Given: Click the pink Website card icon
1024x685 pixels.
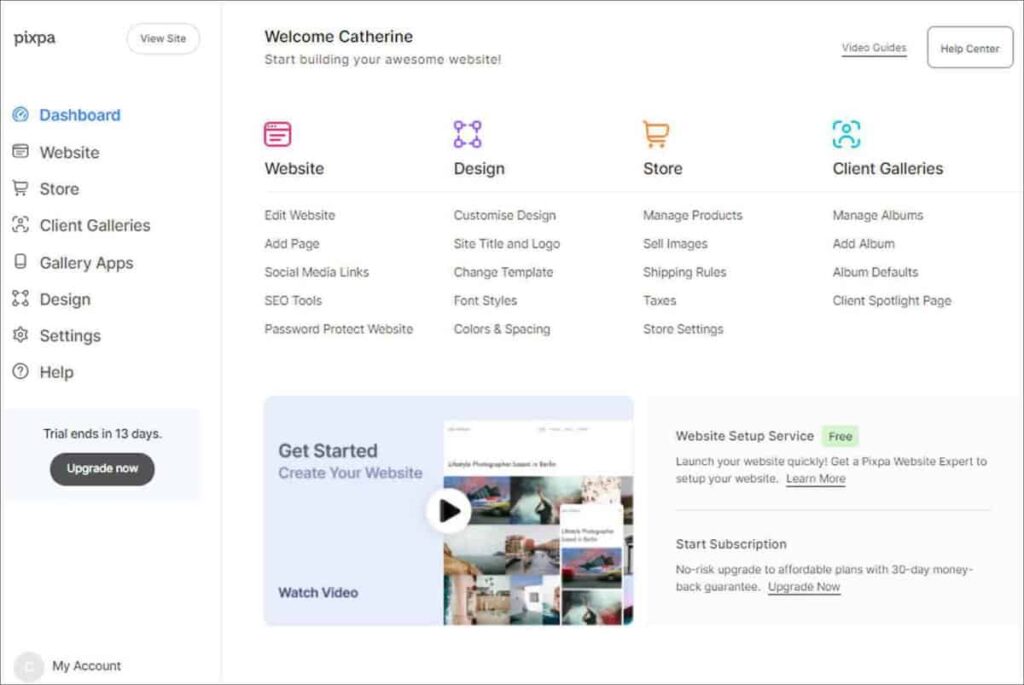Looking at the screenshot, I should coord(278,133).
